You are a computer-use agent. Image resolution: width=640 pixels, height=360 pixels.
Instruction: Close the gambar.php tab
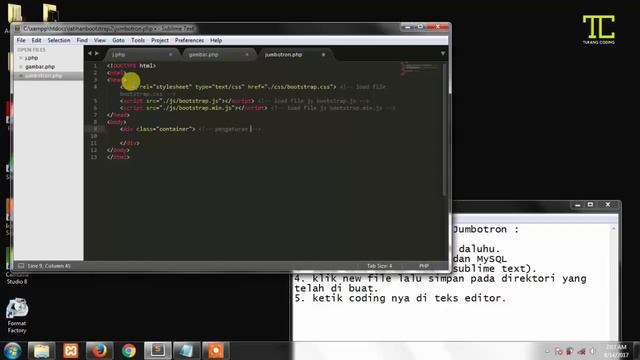tap(247, 54)
